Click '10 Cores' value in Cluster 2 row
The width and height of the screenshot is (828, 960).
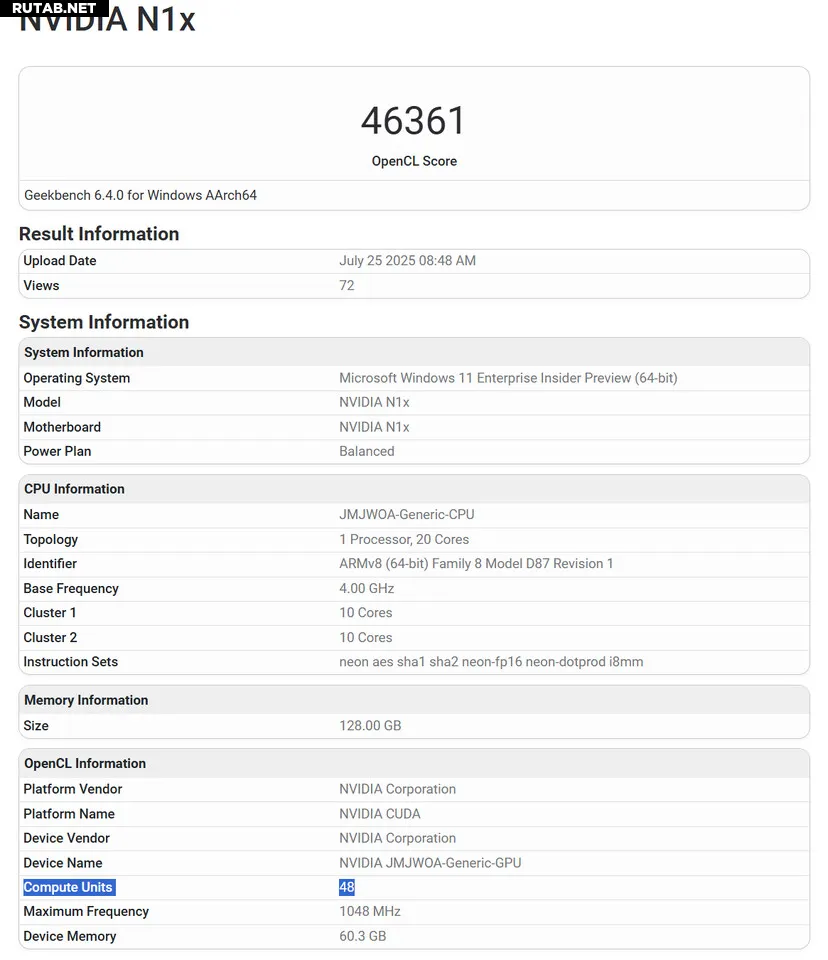[366, 637]
